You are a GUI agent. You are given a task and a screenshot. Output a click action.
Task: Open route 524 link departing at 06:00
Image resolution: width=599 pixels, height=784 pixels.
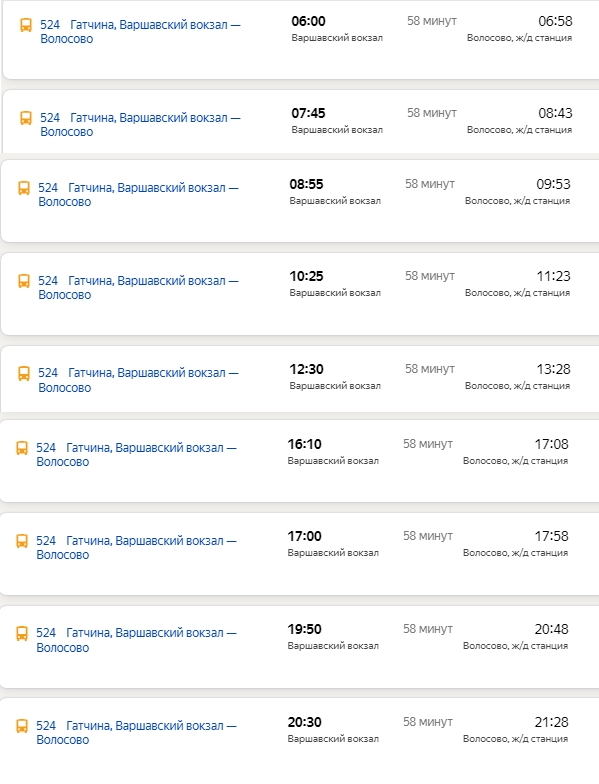(x=140, y=32)
